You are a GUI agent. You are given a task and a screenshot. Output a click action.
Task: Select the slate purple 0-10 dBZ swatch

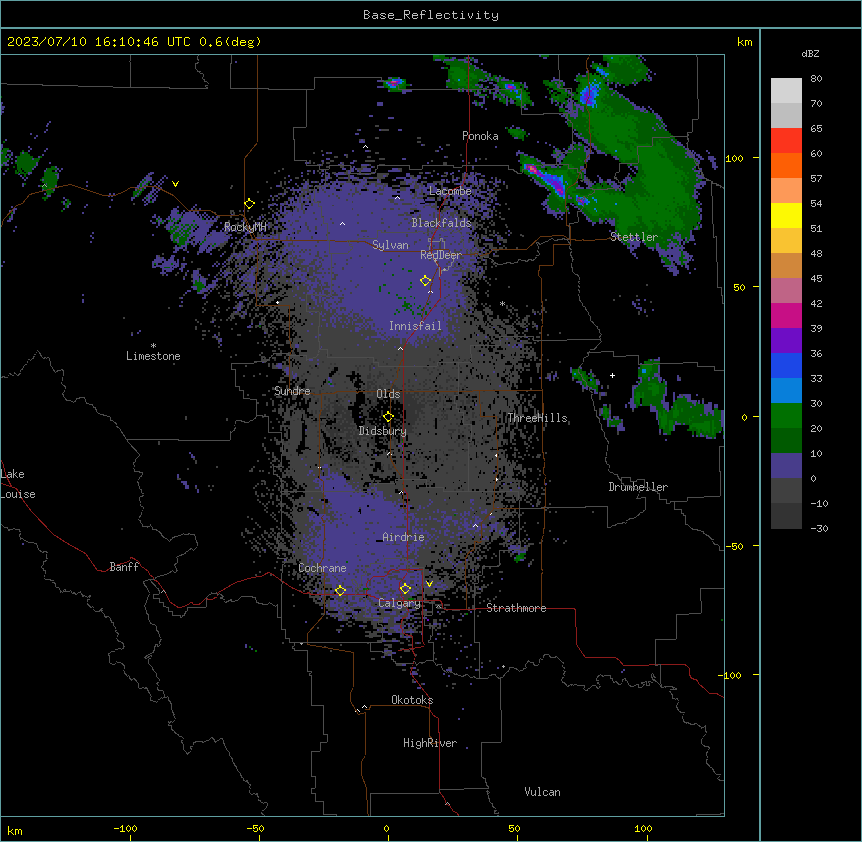pos(786,466)
